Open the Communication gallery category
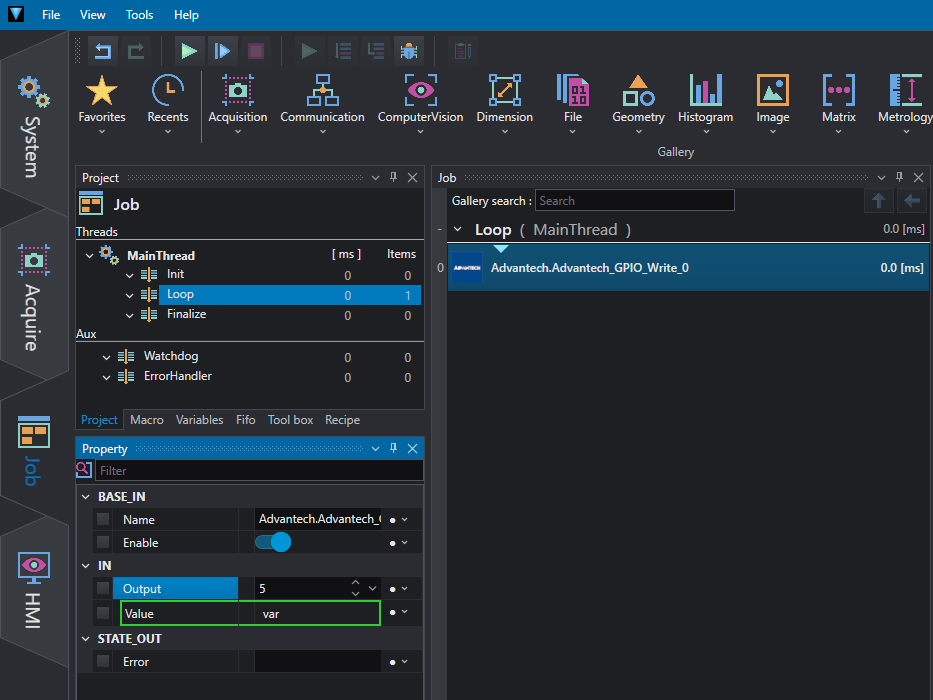 click(322, 100)
